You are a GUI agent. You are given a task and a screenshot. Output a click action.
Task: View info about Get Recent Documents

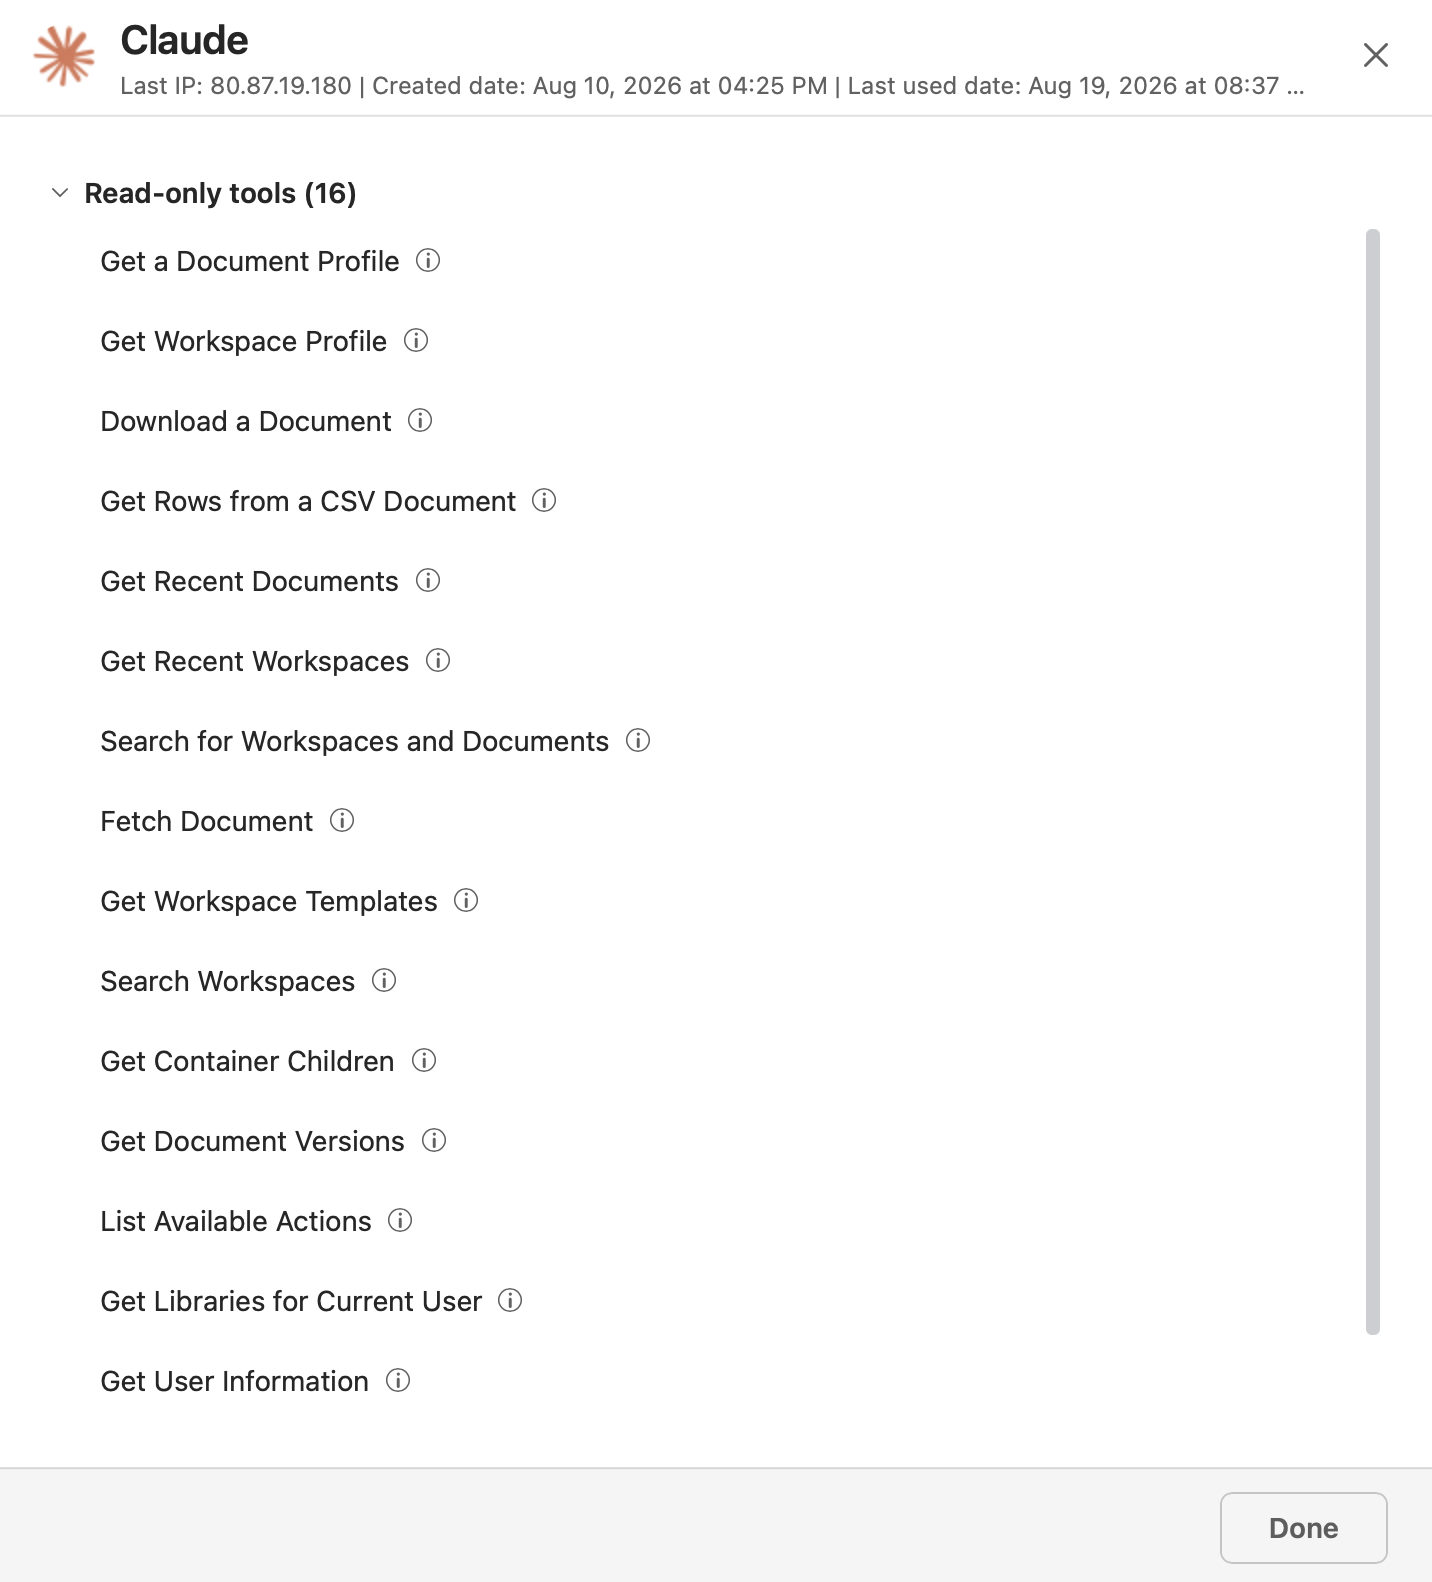(x=428, y=581)
